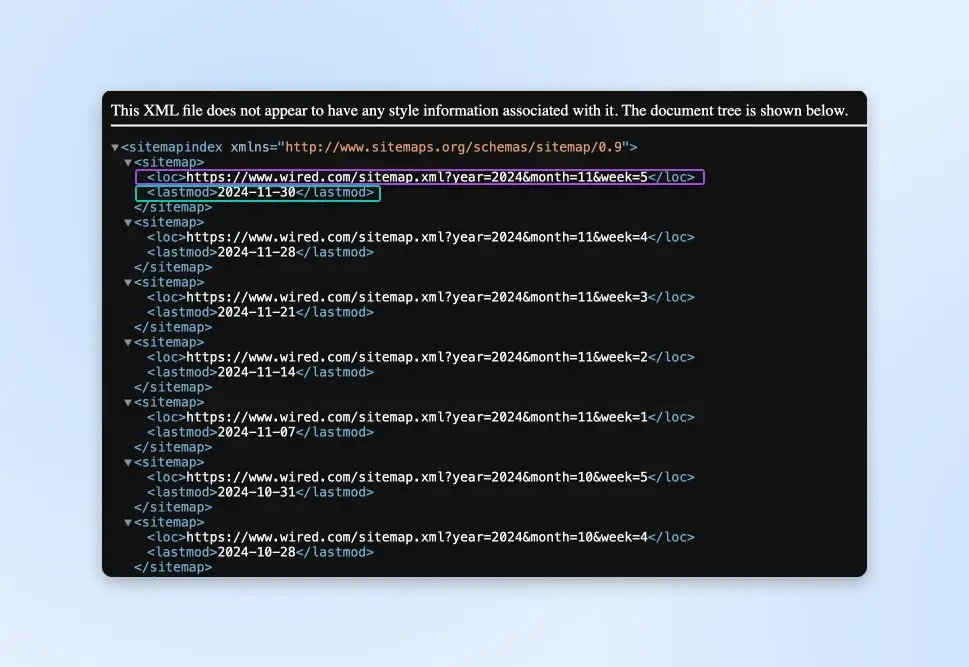Click lastmod date 2024-11-21
The height and width of the screenshot is (667, 969).
click(256, 312)
